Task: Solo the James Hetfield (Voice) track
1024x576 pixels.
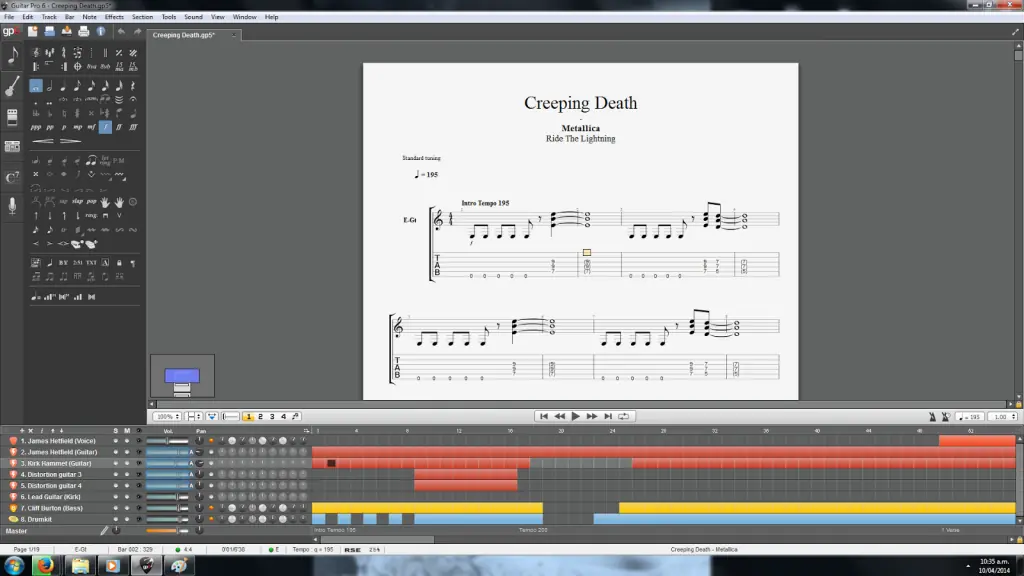Action: (116, 441)
